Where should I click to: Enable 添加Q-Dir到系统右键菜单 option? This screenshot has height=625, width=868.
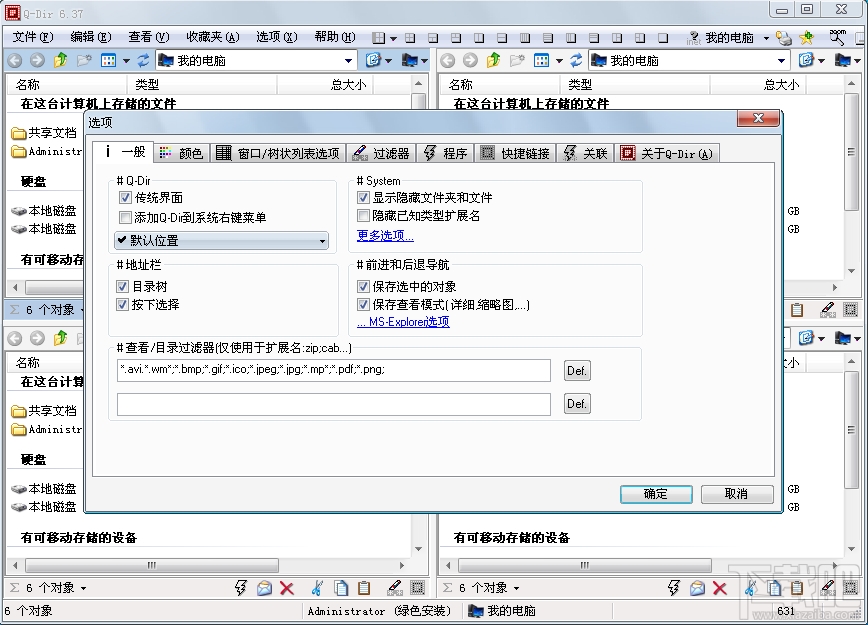point(125,218)
